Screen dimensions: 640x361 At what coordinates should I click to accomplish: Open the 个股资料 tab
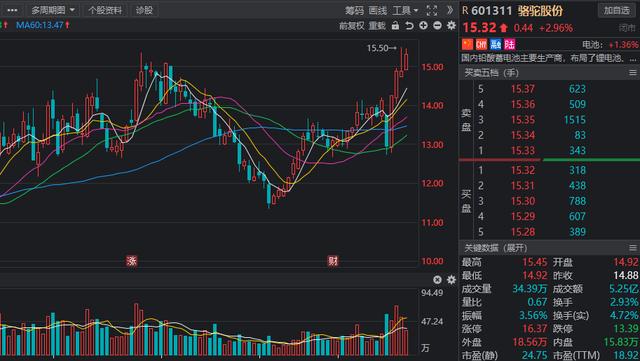point(105,10)
